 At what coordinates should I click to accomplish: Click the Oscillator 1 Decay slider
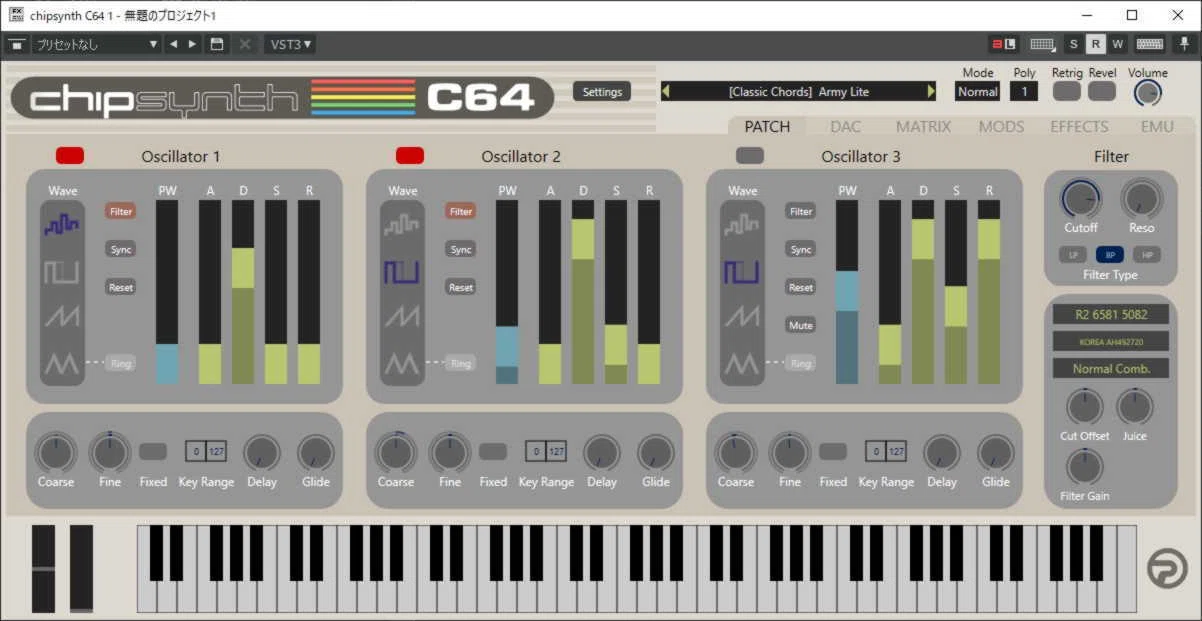point(243,292)
